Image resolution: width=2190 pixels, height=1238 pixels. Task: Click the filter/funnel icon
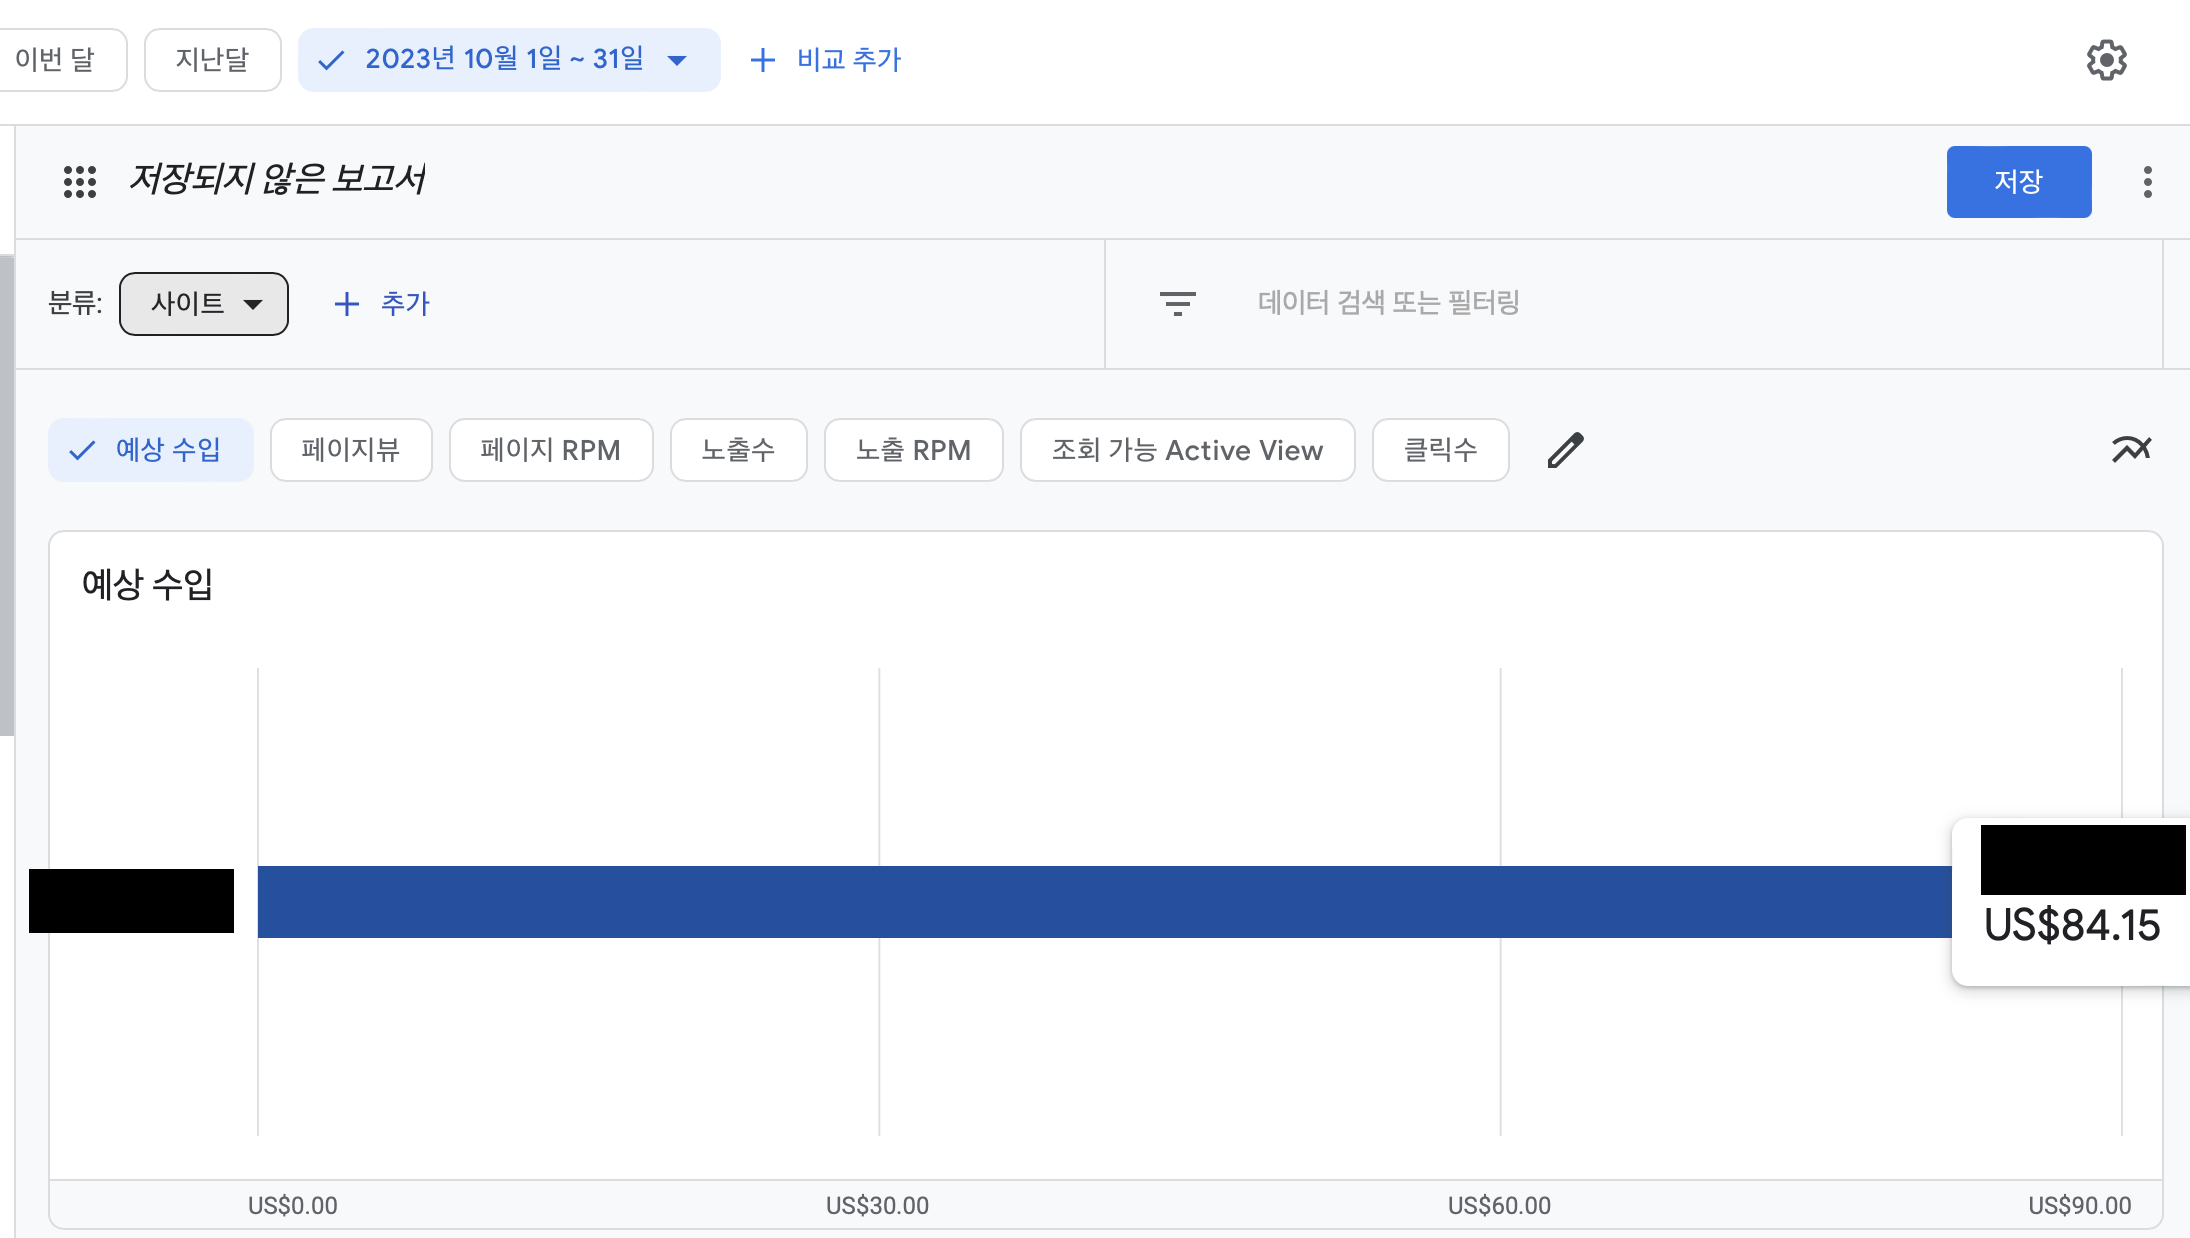(x=1178, y=302)
